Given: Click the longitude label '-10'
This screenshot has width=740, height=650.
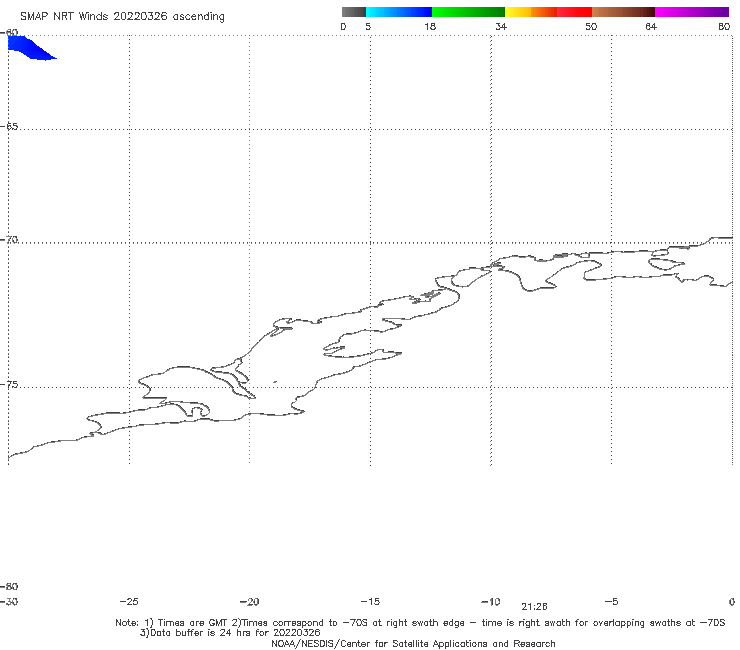Looking at the screenshot, I should pyautogui.click(x=490, y=601).
